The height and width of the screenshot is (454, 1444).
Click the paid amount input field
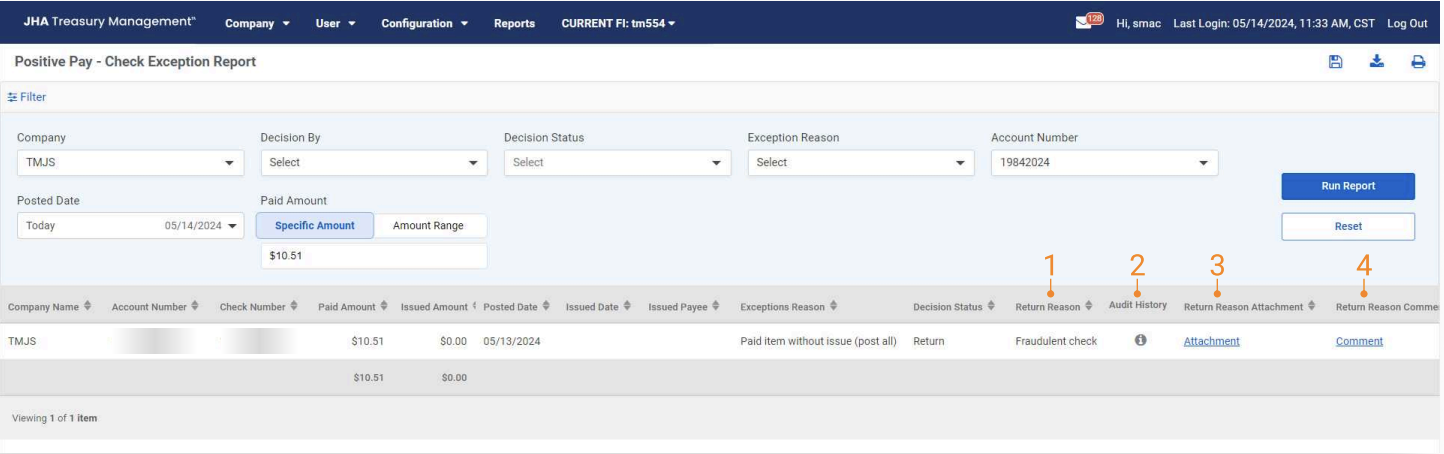click(372, 256)
